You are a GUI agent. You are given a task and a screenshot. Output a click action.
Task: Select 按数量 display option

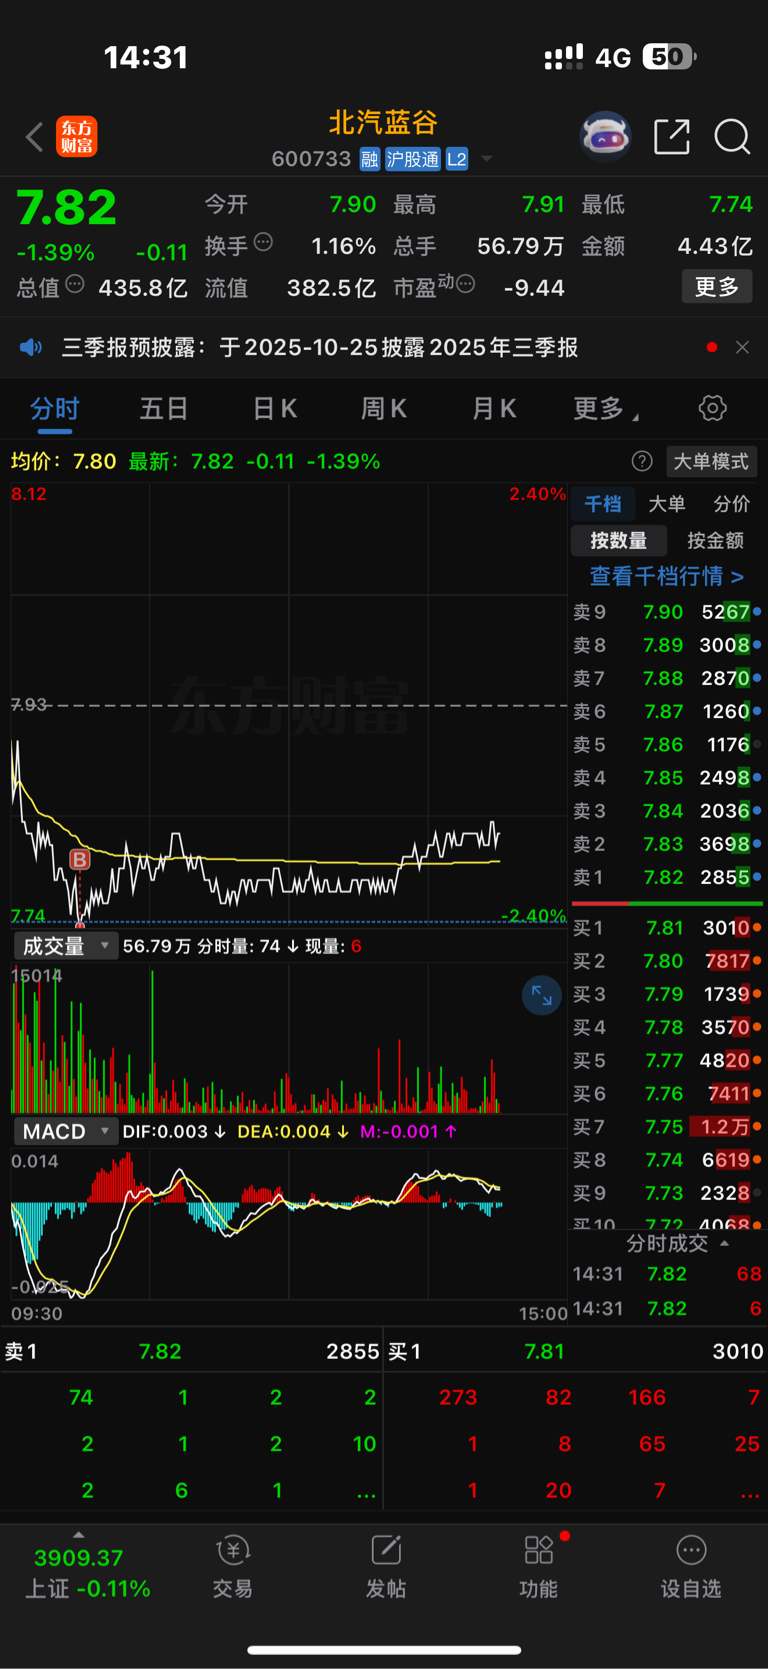tap(618, 541)
